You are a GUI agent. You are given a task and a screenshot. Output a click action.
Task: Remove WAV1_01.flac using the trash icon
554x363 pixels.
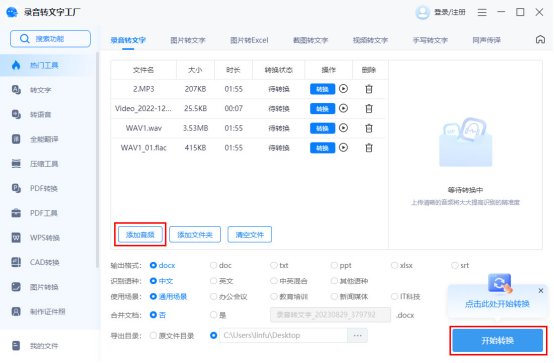coord(369,148)
